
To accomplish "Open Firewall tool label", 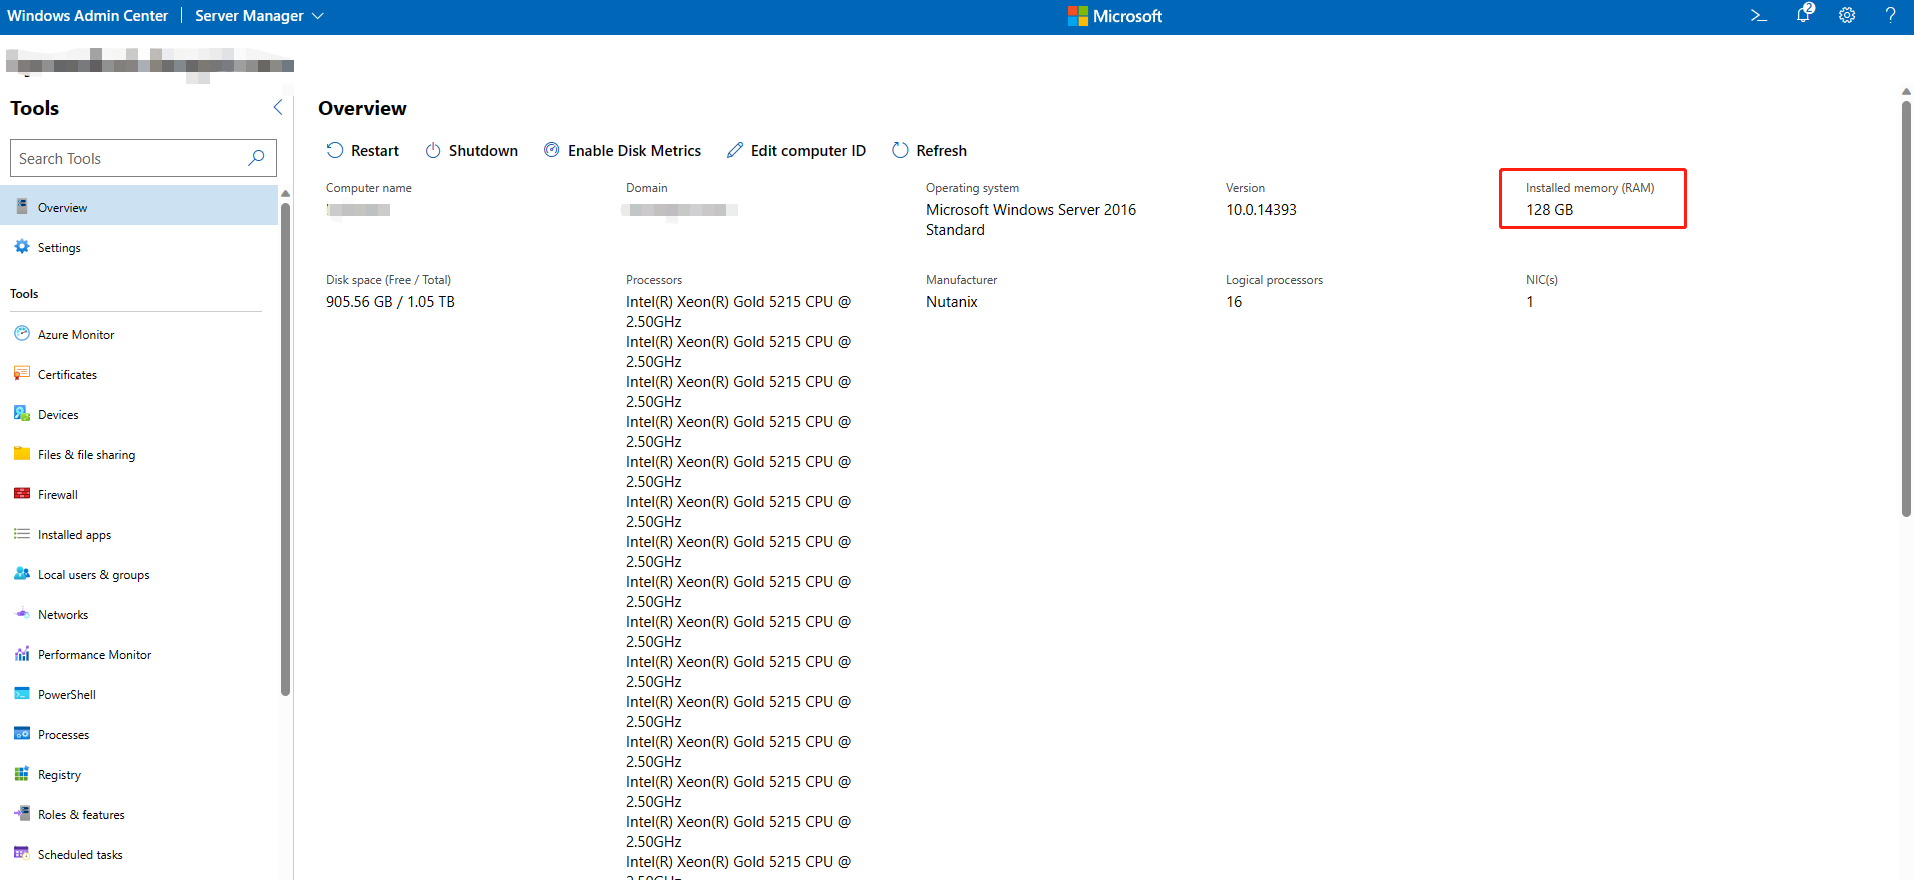I will tap(57, 495).
